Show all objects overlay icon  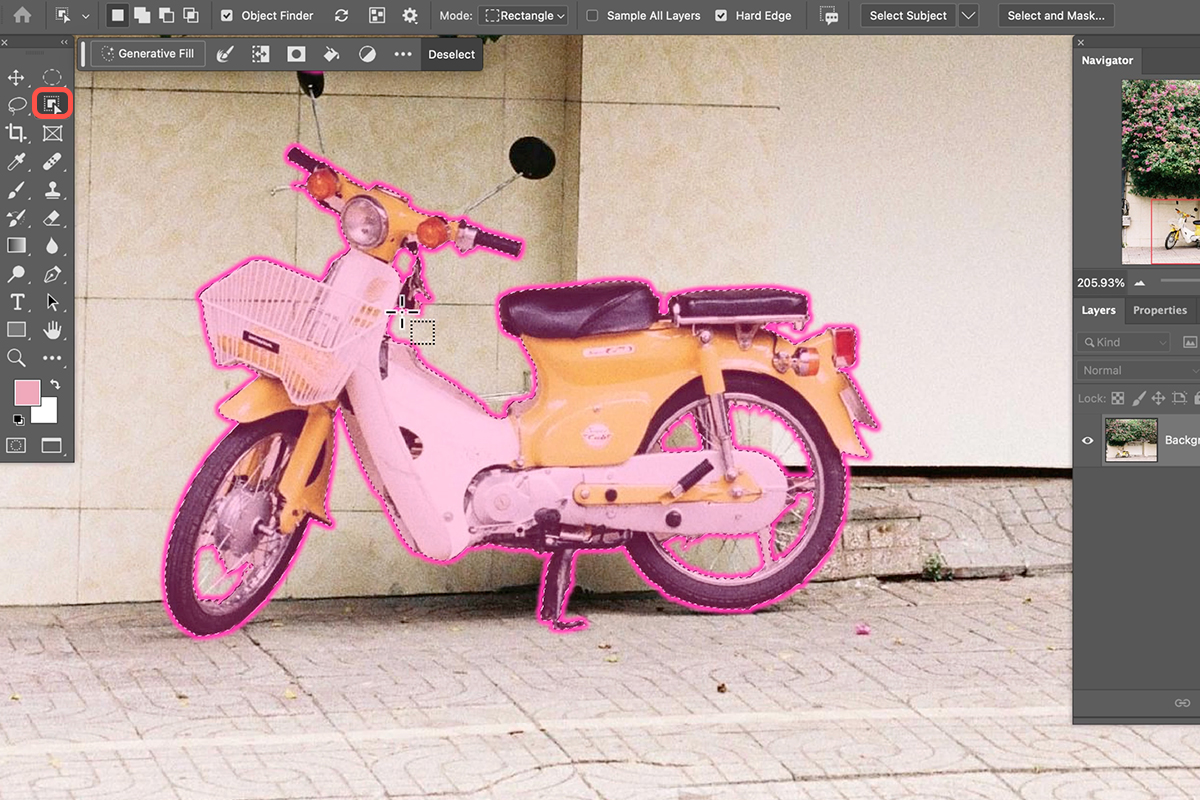pyautogui.click(x=377, y=16)
